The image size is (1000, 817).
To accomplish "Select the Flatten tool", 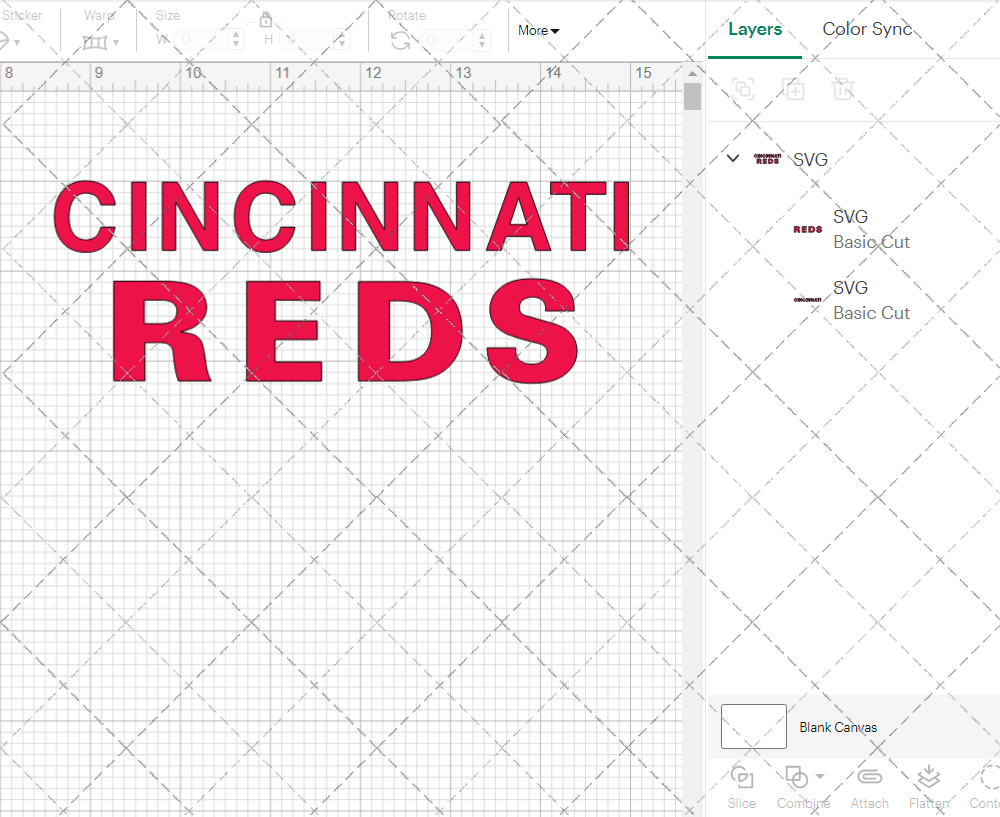I will pyautogui.click(x=928, y=776).
